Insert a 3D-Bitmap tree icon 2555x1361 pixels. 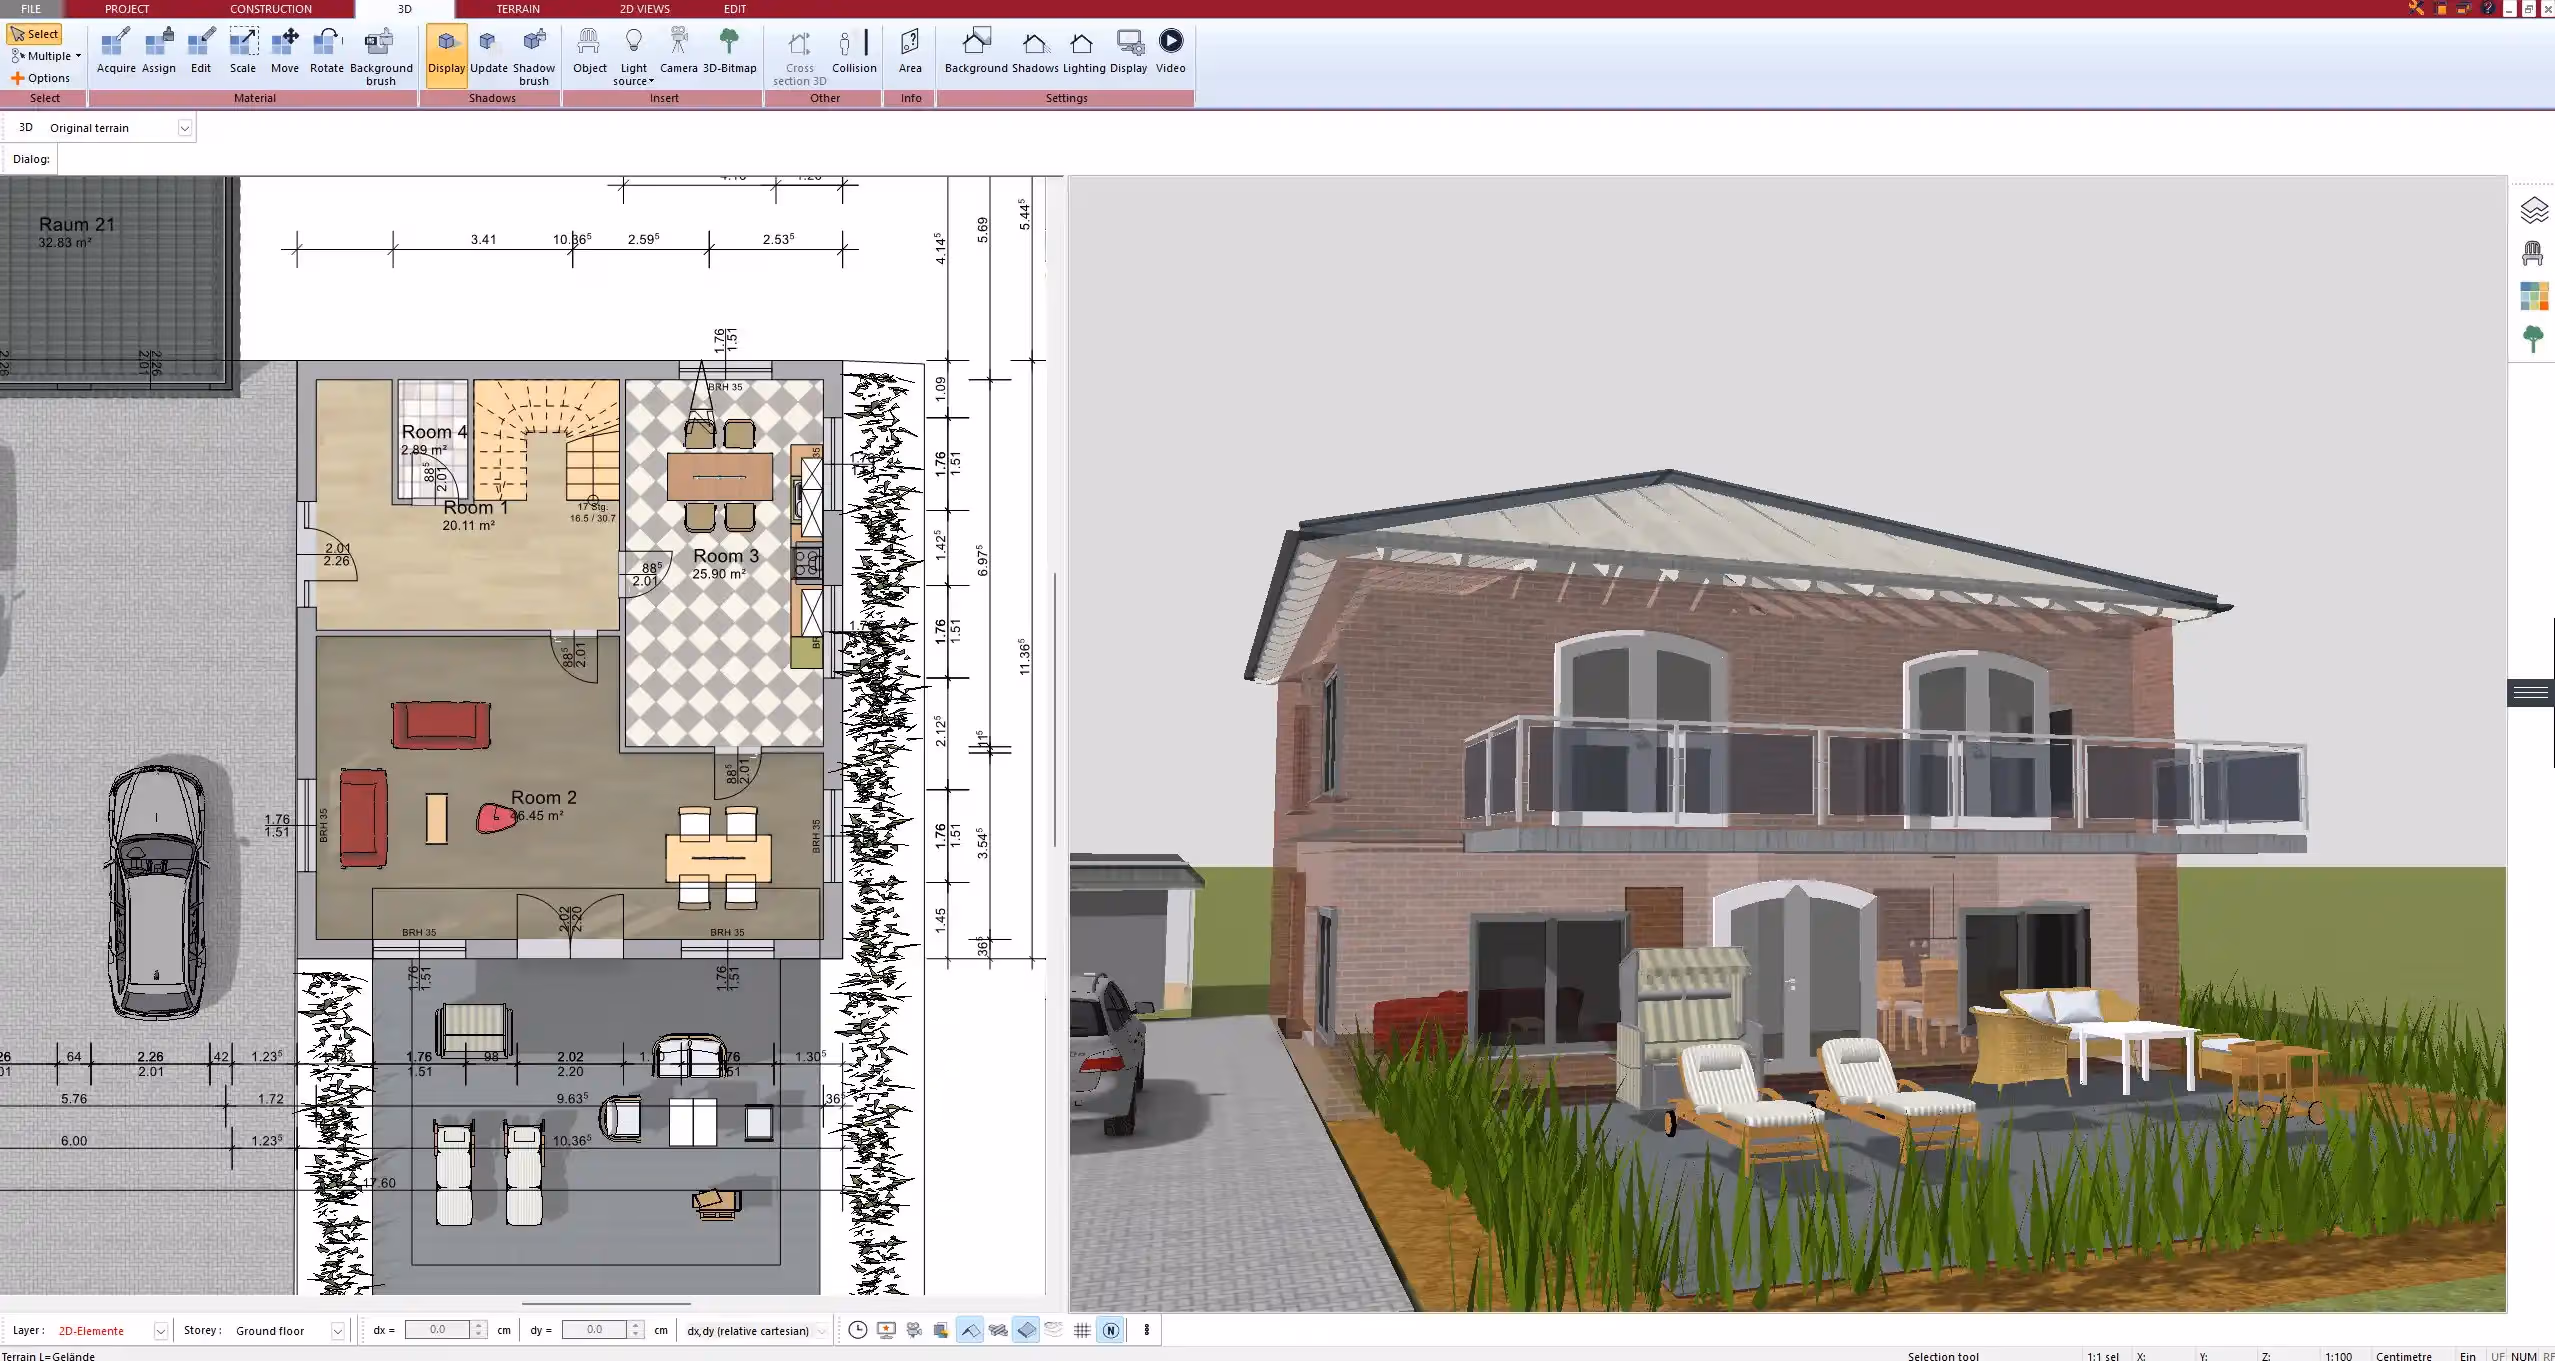click(729, 51)
